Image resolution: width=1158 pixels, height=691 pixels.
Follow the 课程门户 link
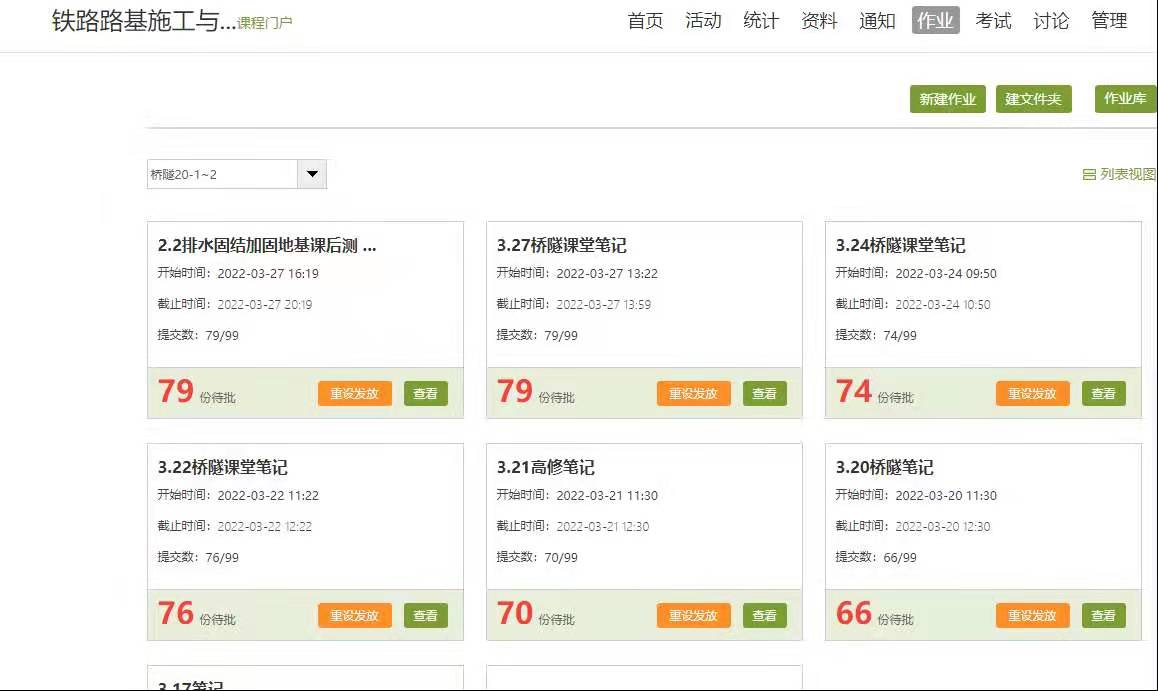click(x=265, y=23)
